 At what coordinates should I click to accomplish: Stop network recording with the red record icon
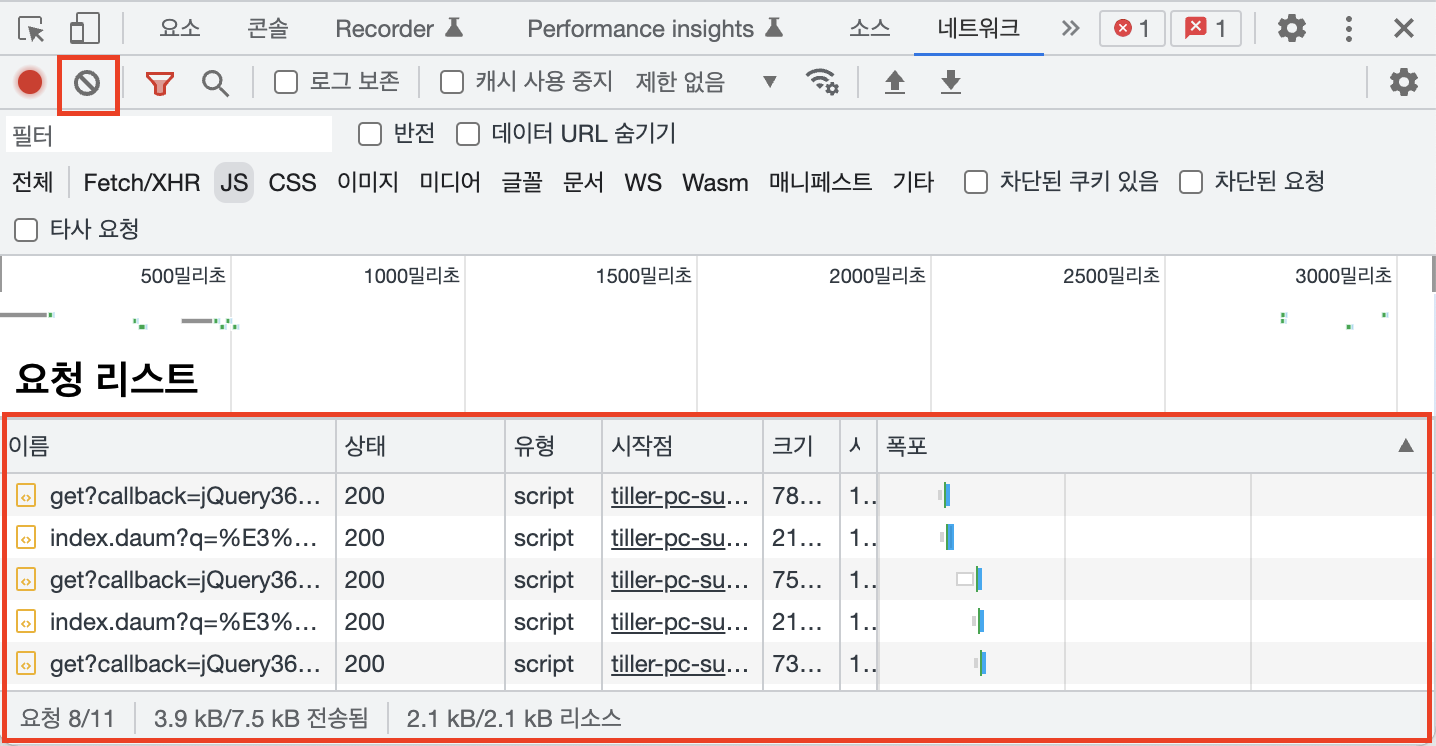click(x=29, y=82)
